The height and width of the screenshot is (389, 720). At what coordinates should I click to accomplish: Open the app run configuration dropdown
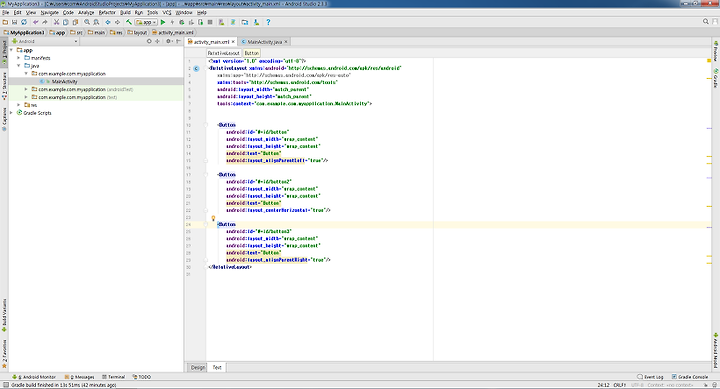point(146,22)
